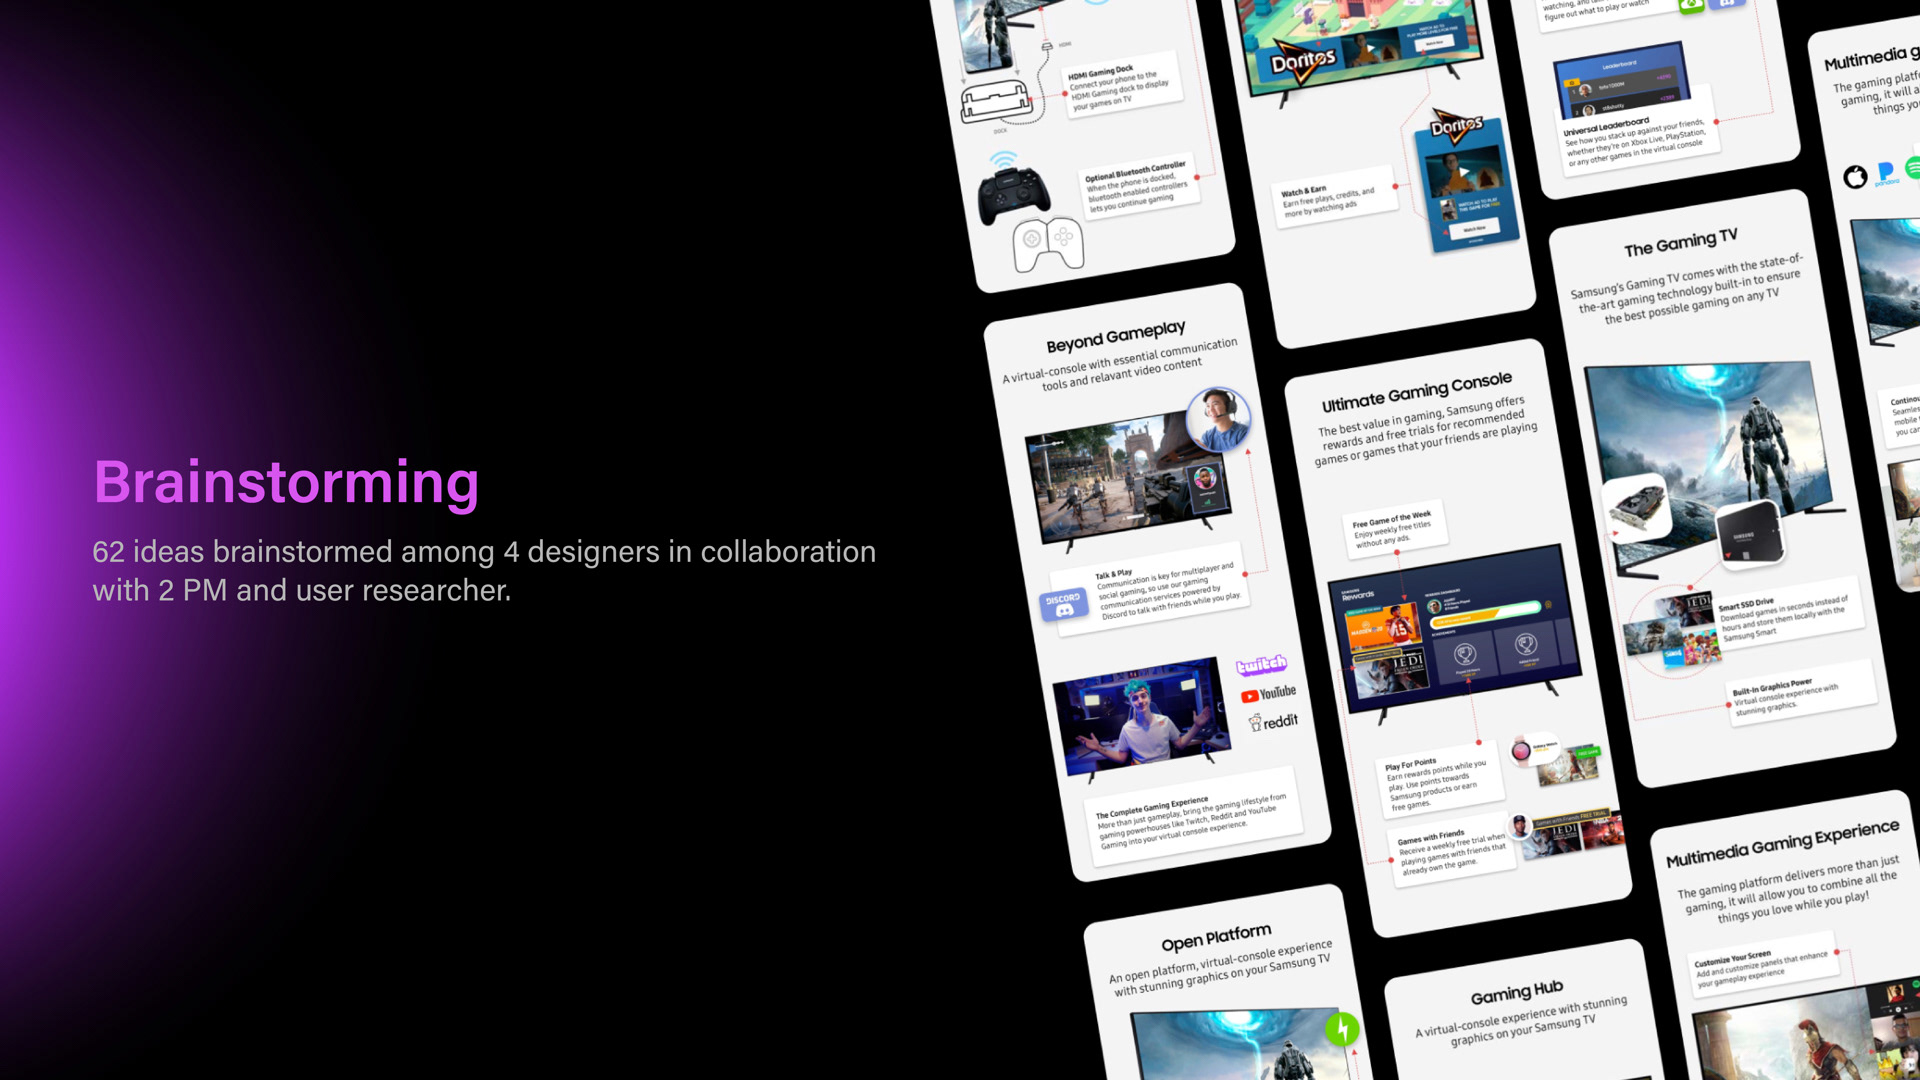Click the Ultimate Gaming Console title
This screenshot has height=1080, width=1920.
point(1417,391)
